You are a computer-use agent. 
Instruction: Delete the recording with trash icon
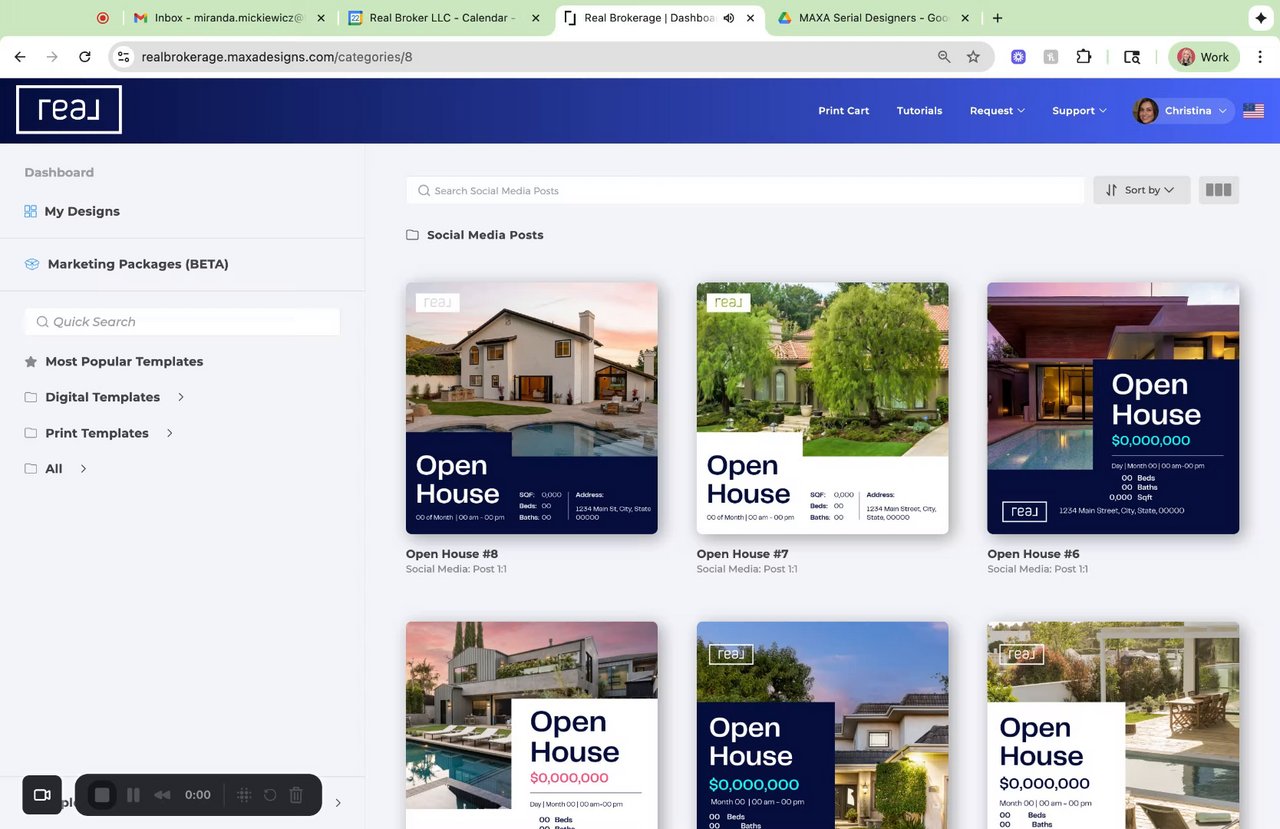pyautogui.click(x=296, y=795)
